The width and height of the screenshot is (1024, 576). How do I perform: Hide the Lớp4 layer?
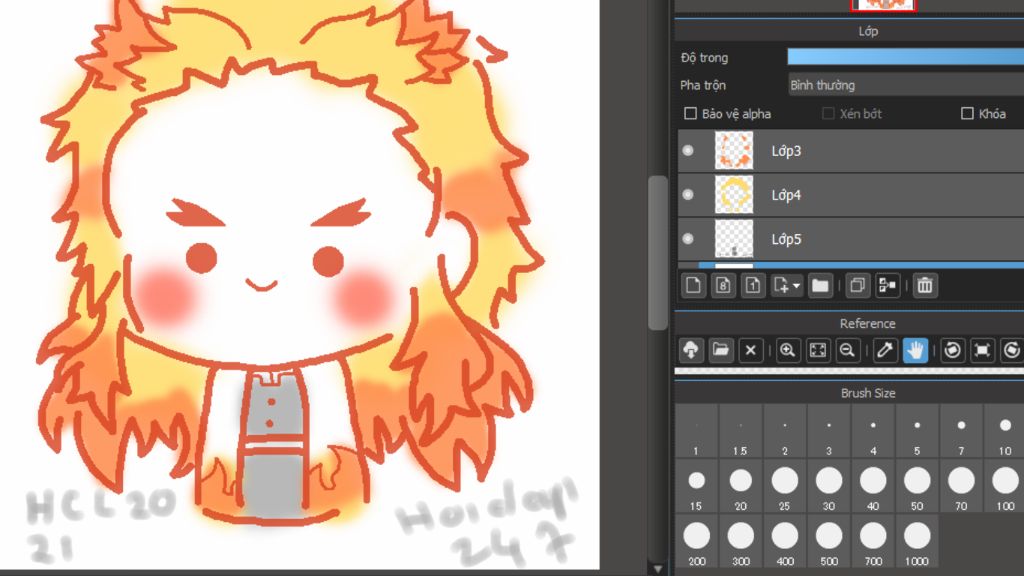688,195
